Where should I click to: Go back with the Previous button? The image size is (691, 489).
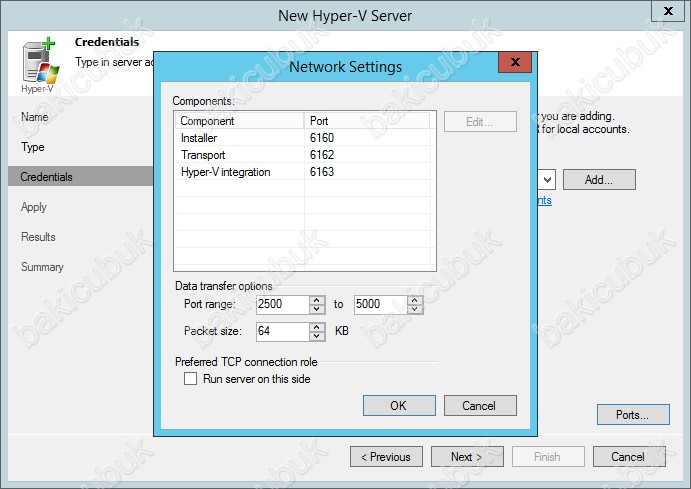coord(386,457)
